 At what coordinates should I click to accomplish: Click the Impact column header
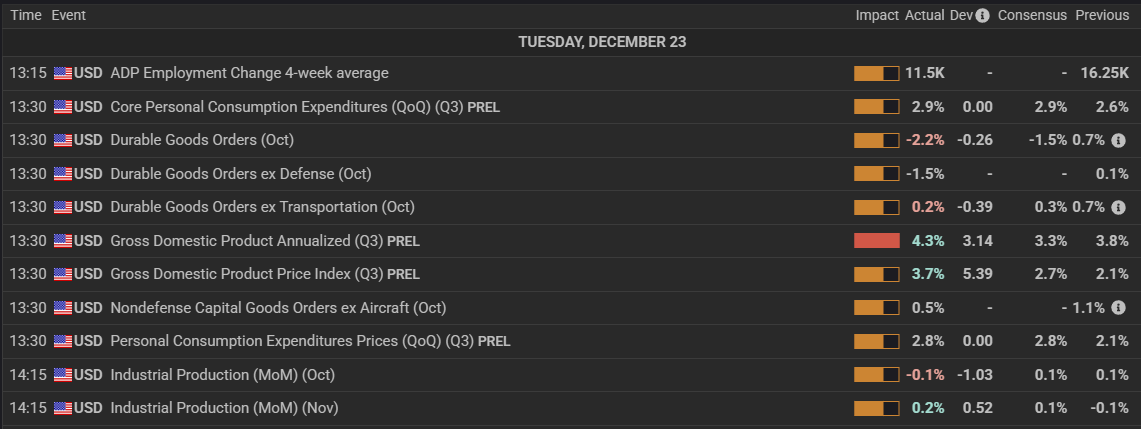click(x=876, y=16)
